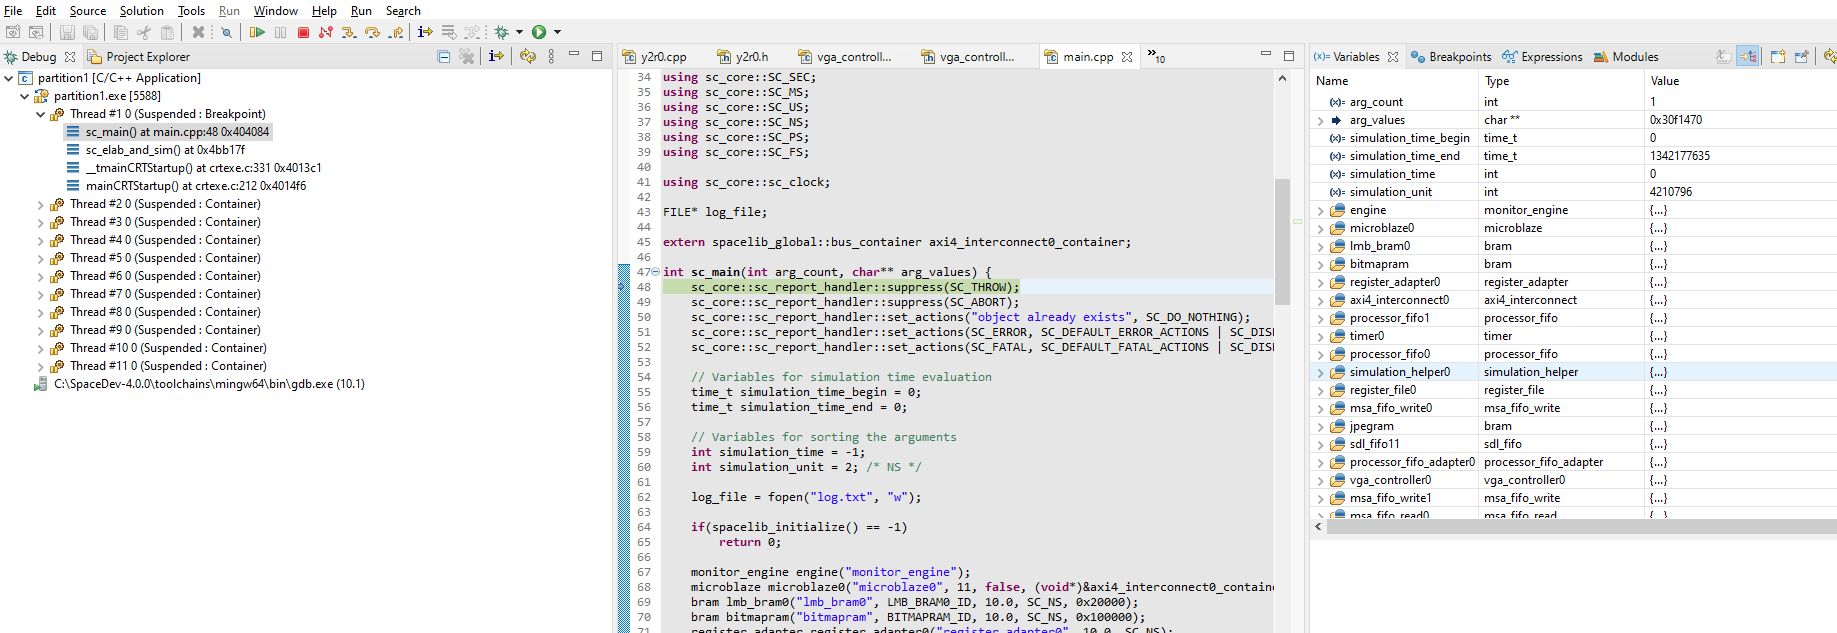Click the Disconnect icon in toolbar

point(326,33)
